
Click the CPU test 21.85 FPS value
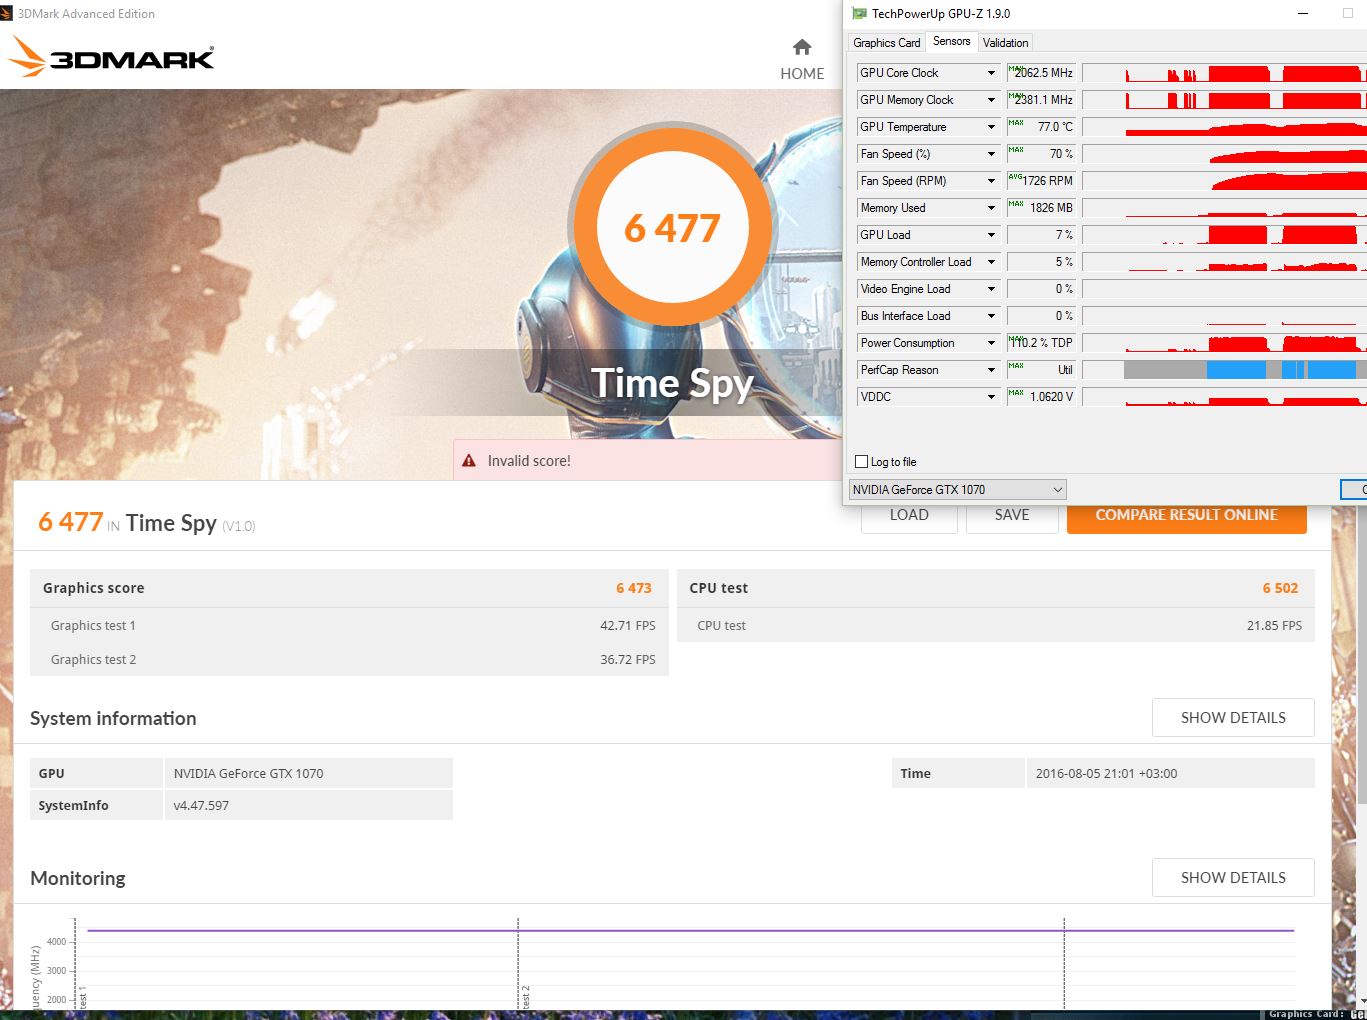[x=1274, y=626]
